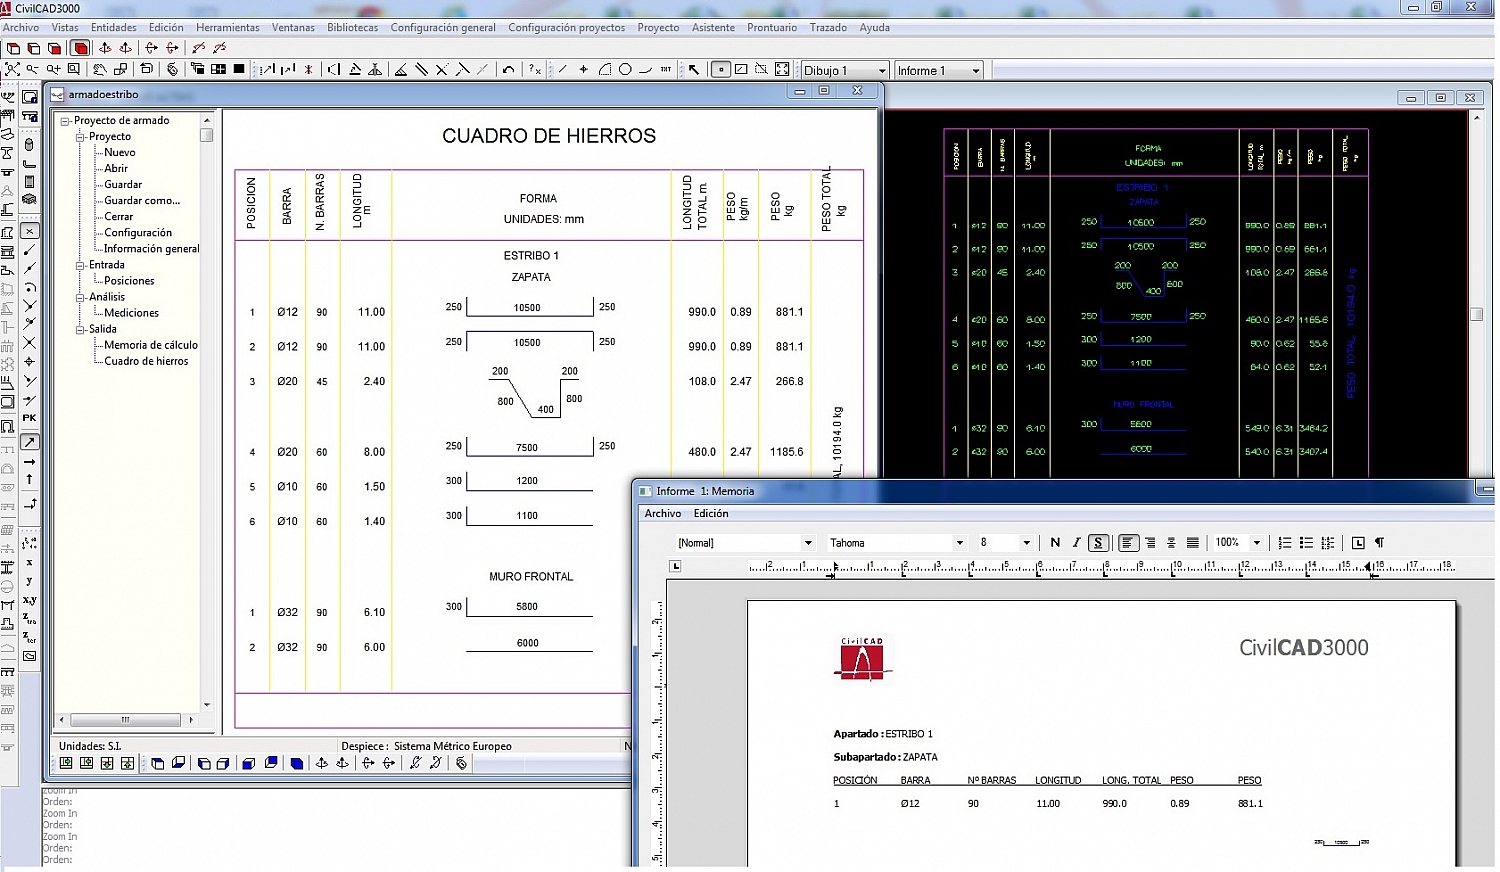Select Mediciones tree item
The width and height of the screenshot is (1500, 872).
tap(132, 313)
